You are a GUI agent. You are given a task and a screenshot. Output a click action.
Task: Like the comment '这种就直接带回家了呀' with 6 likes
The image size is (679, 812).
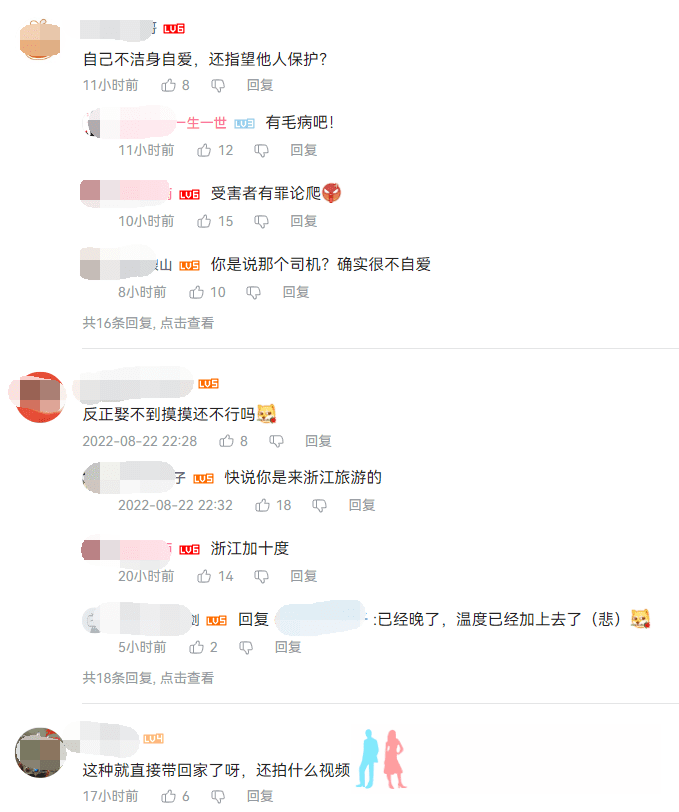[175, 796]
